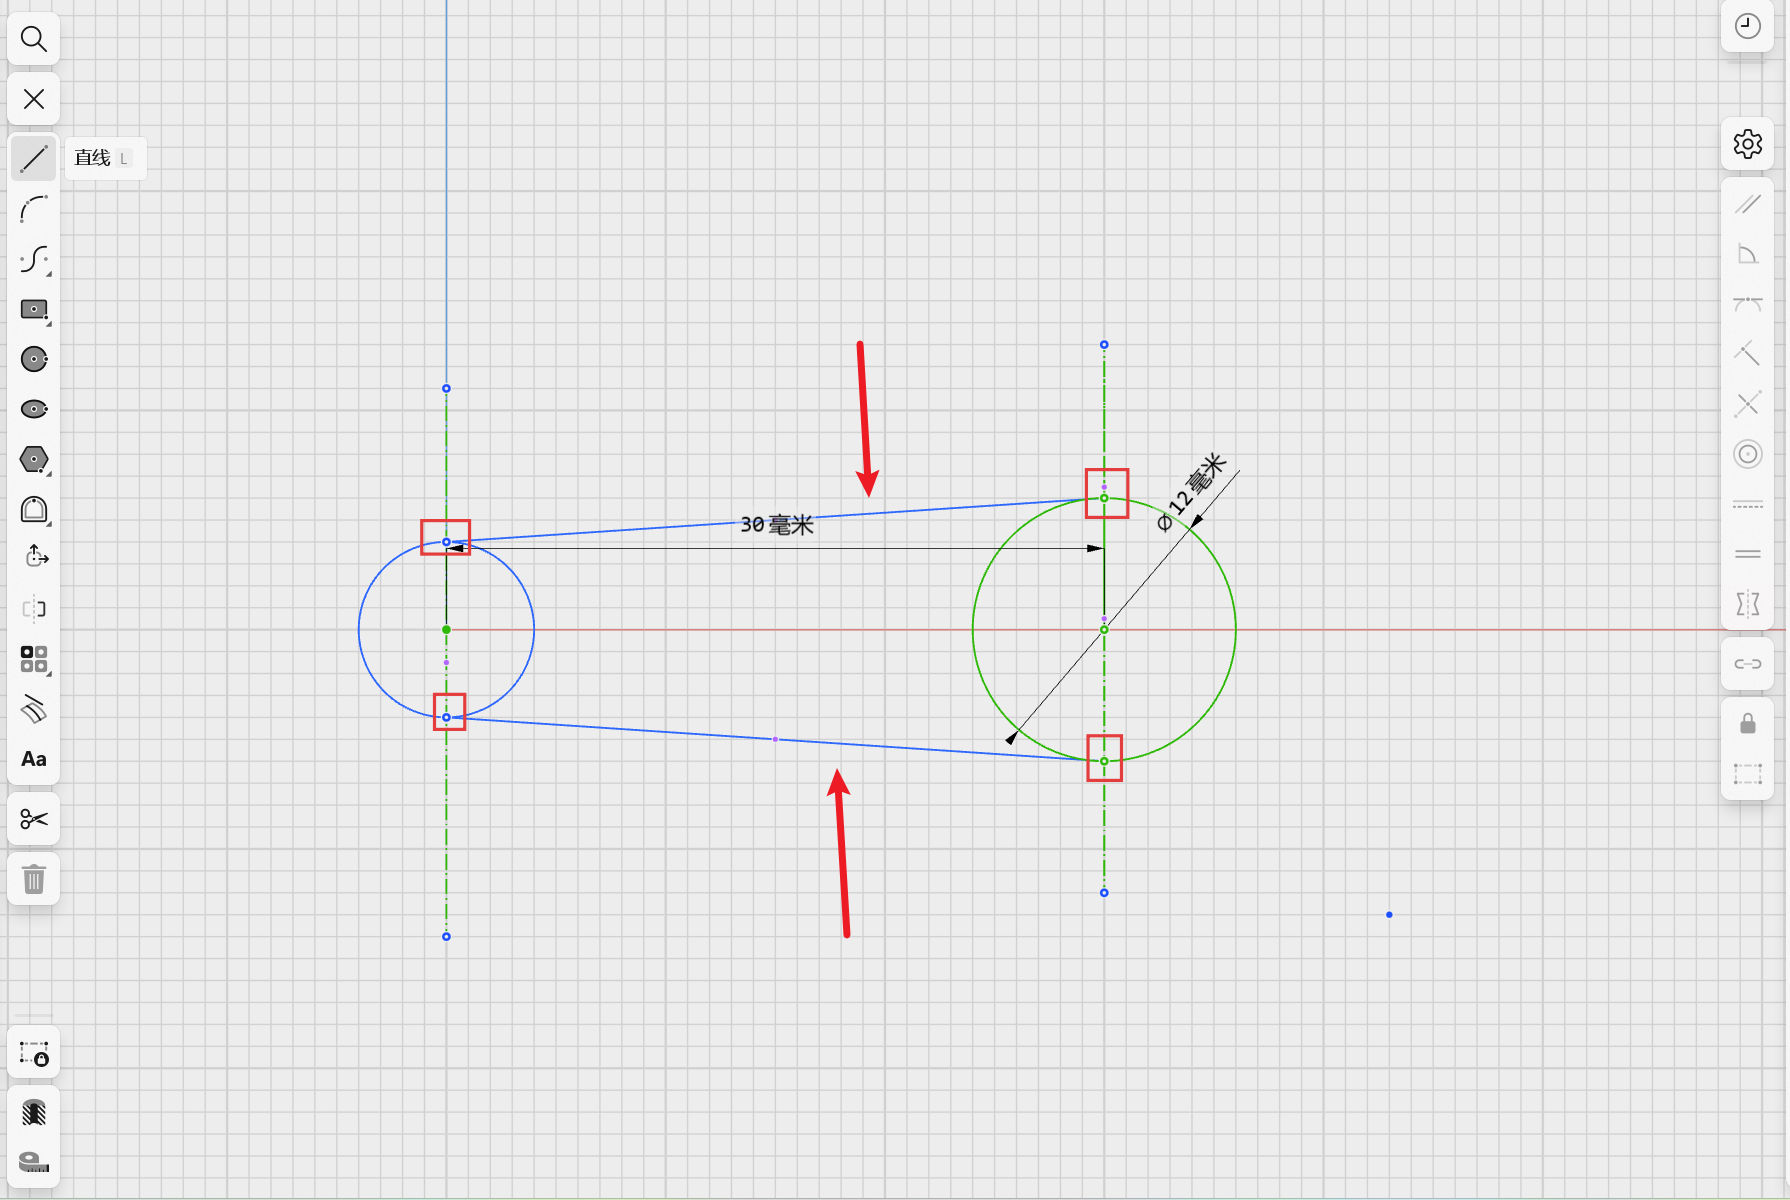Apply the Concentric circles constraint
The width and height of the screenshot is (1790, 1200).
pyautogui.click(x=1747, y=454)
